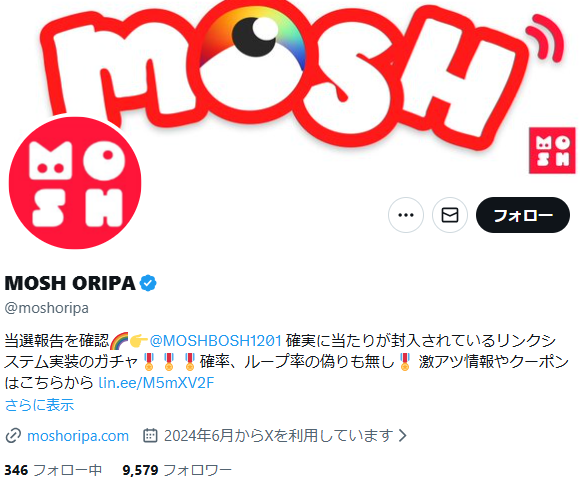Click the blue verified badge
Viewport: 580px width, 484px height.
point(148,283)
